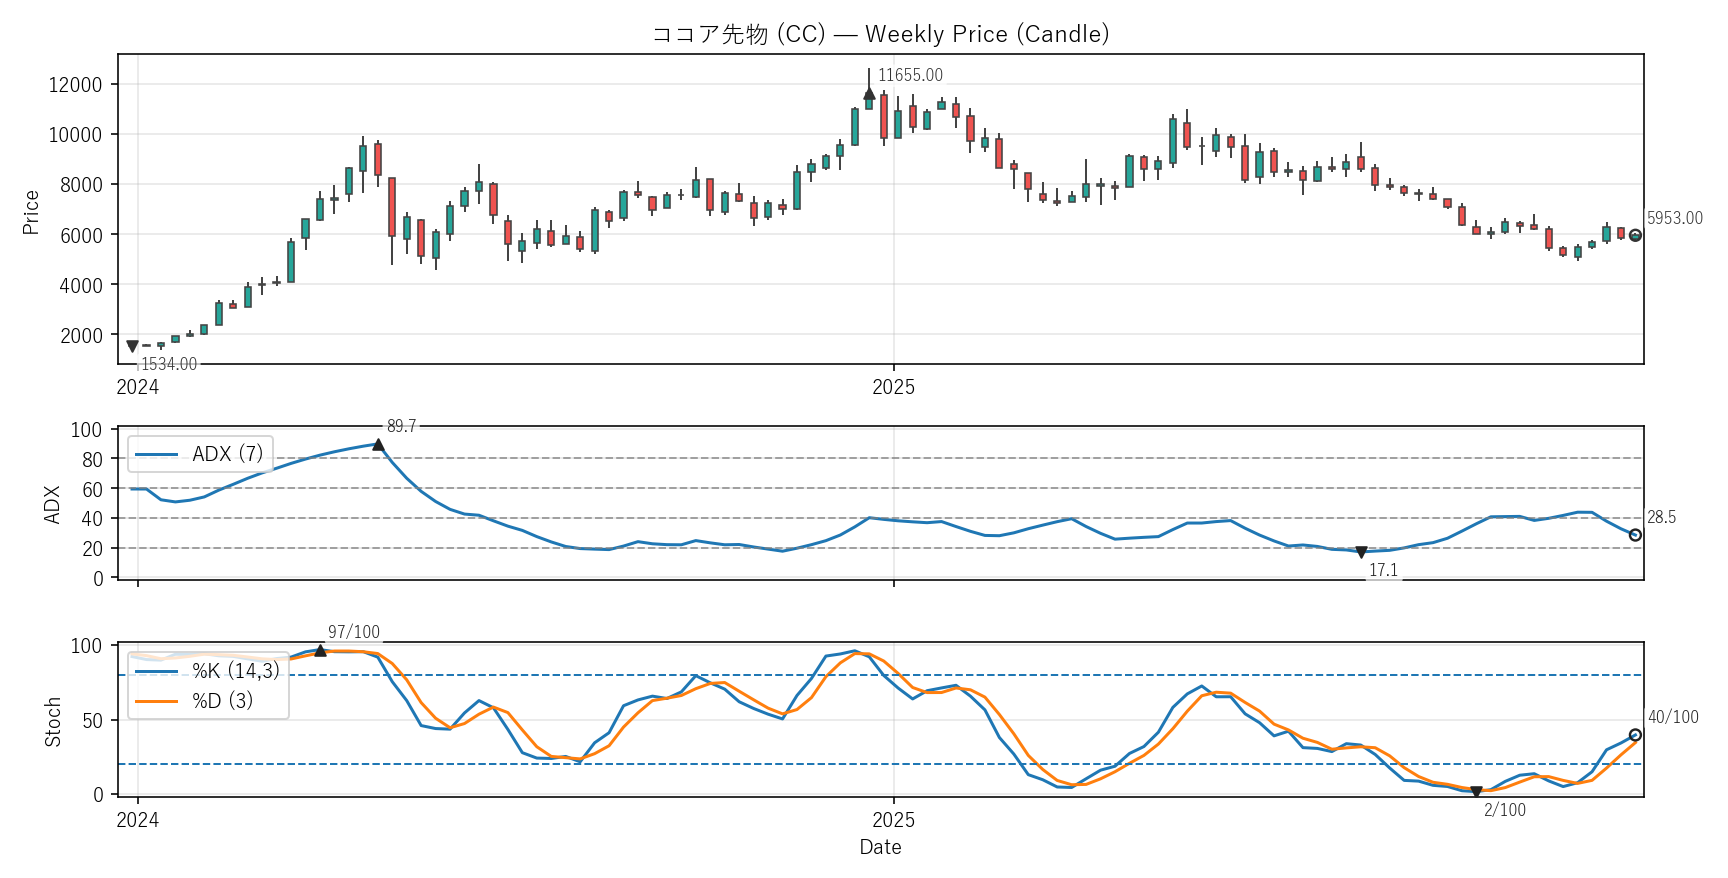Click the 2025 tick label under the price chart
Screen dimensions: 1728x878
pyautogui.click(x=893, y=387)
